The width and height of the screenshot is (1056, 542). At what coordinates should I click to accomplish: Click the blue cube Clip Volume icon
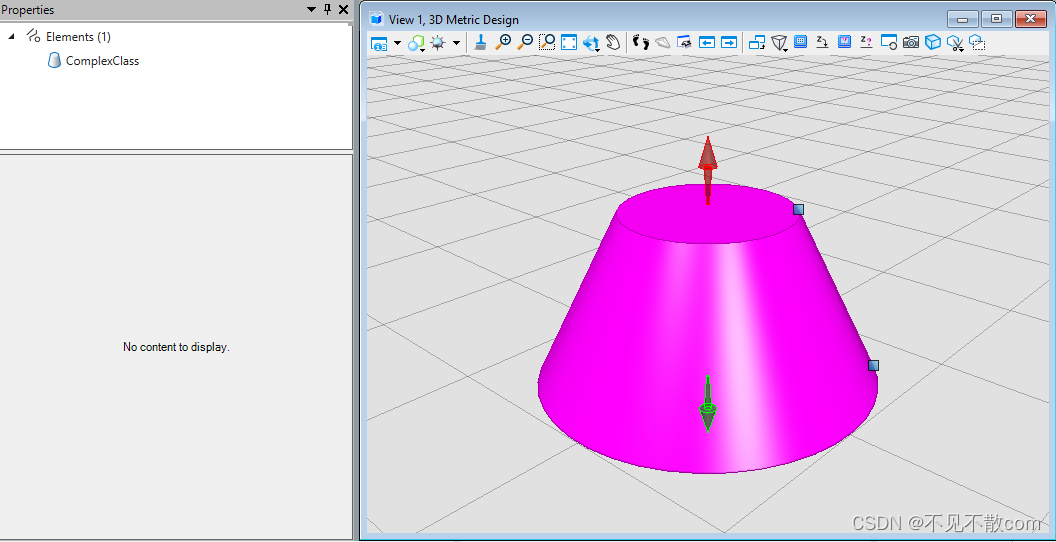pos(932,43)
